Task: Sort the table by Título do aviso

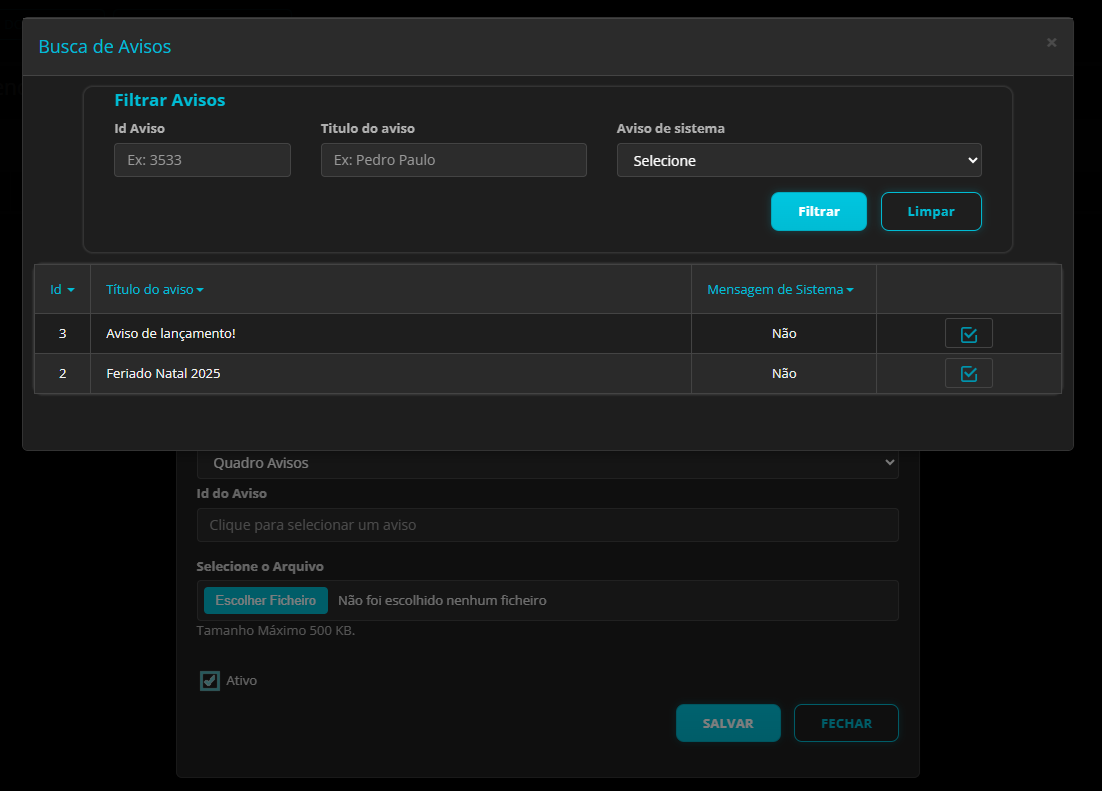Action: (154, 289)
